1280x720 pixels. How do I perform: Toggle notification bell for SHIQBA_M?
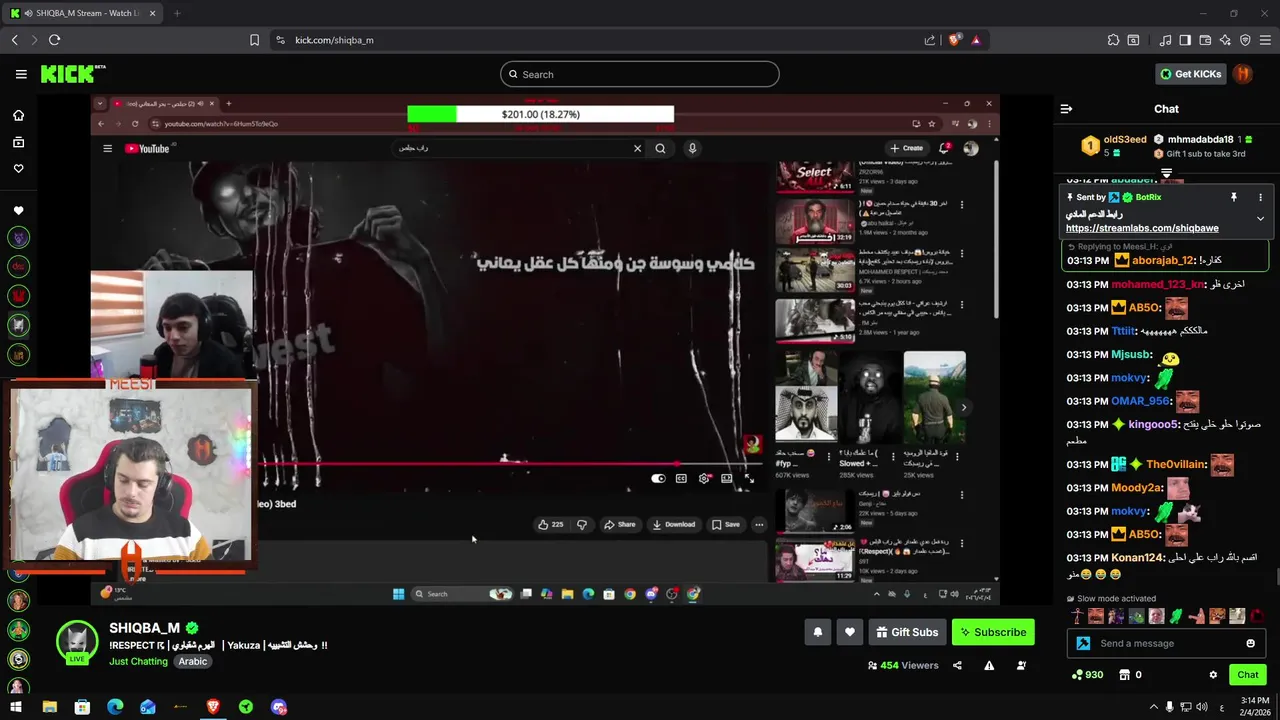pos(817,632)
